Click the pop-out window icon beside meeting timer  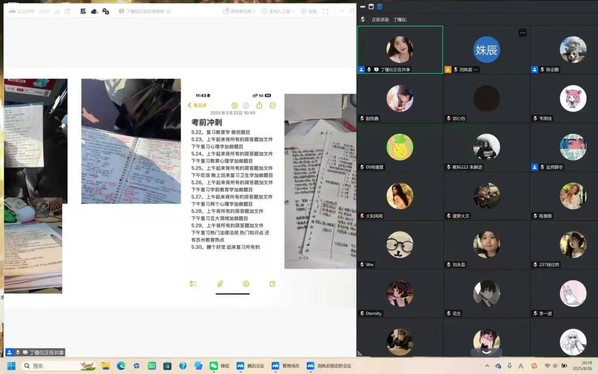[68, 11]
